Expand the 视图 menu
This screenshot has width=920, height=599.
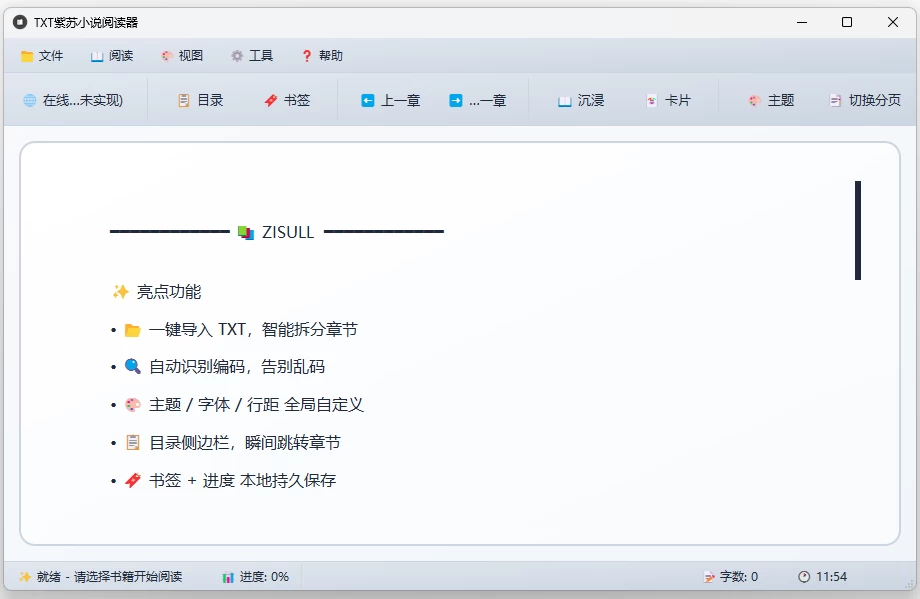(x=182, y=56)
